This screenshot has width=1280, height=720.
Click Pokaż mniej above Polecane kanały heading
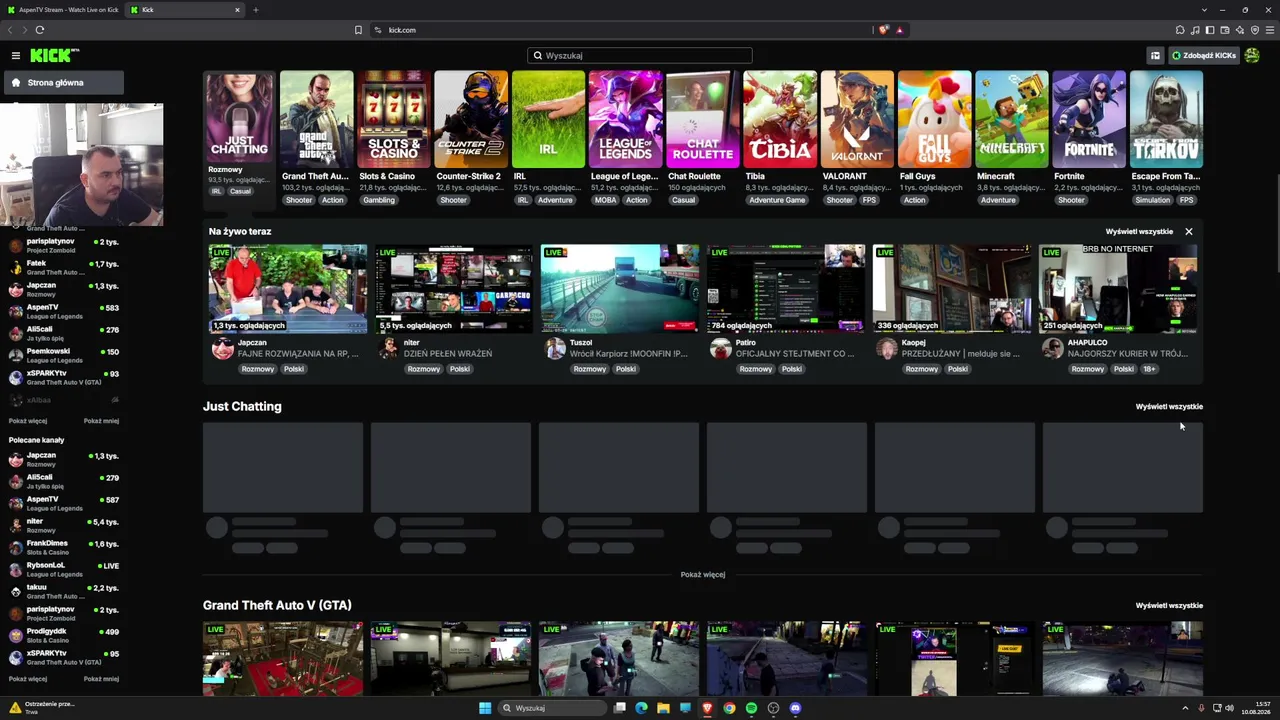coord(101,421)
